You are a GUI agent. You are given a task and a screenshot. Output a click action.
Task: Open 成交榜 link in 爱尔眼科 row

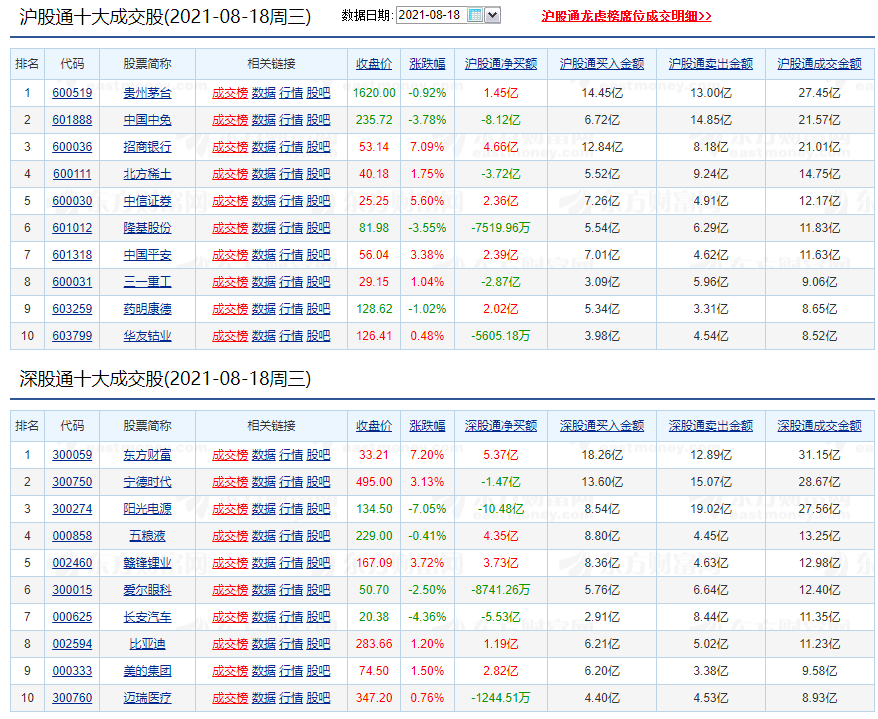[230, 590]
